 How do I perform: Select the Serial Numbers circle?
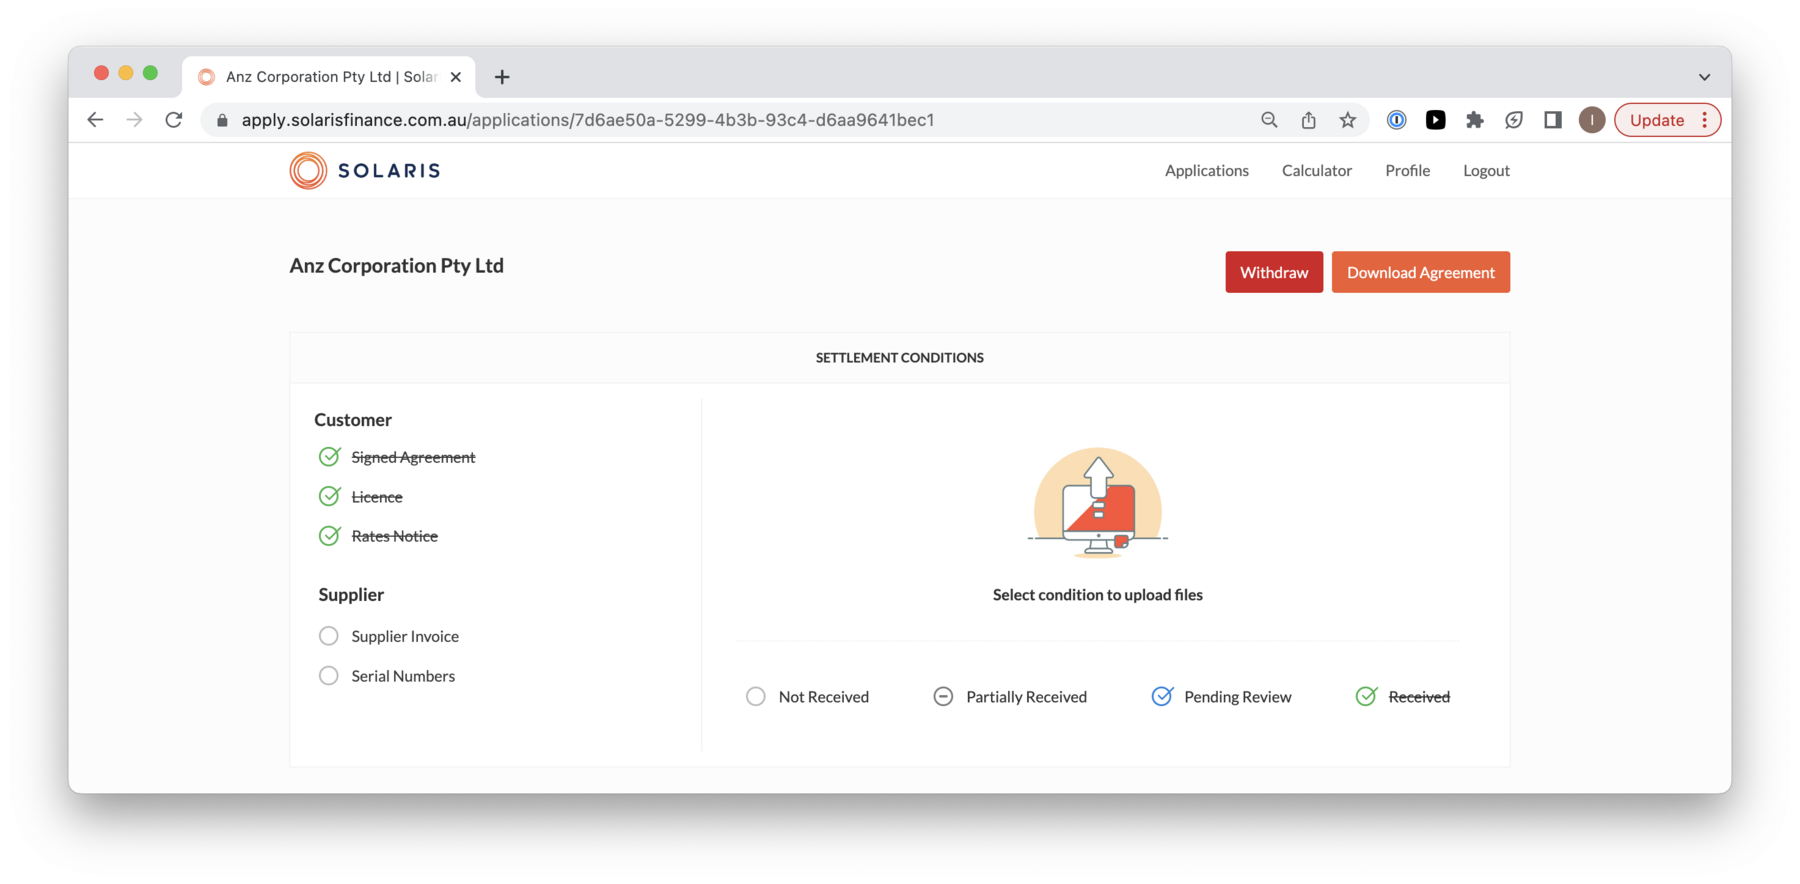[329, 676]
